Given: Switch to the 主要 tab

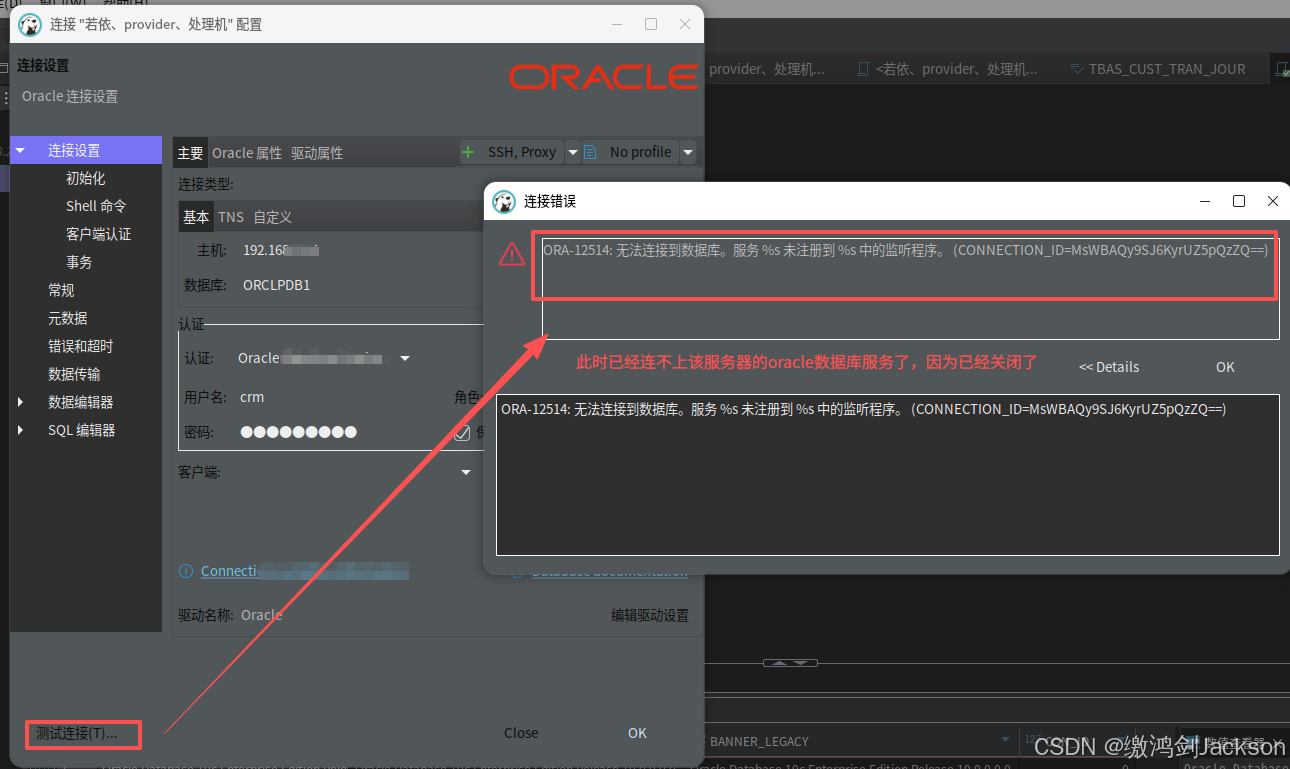Looking at the screenshot, I should 190,153.
